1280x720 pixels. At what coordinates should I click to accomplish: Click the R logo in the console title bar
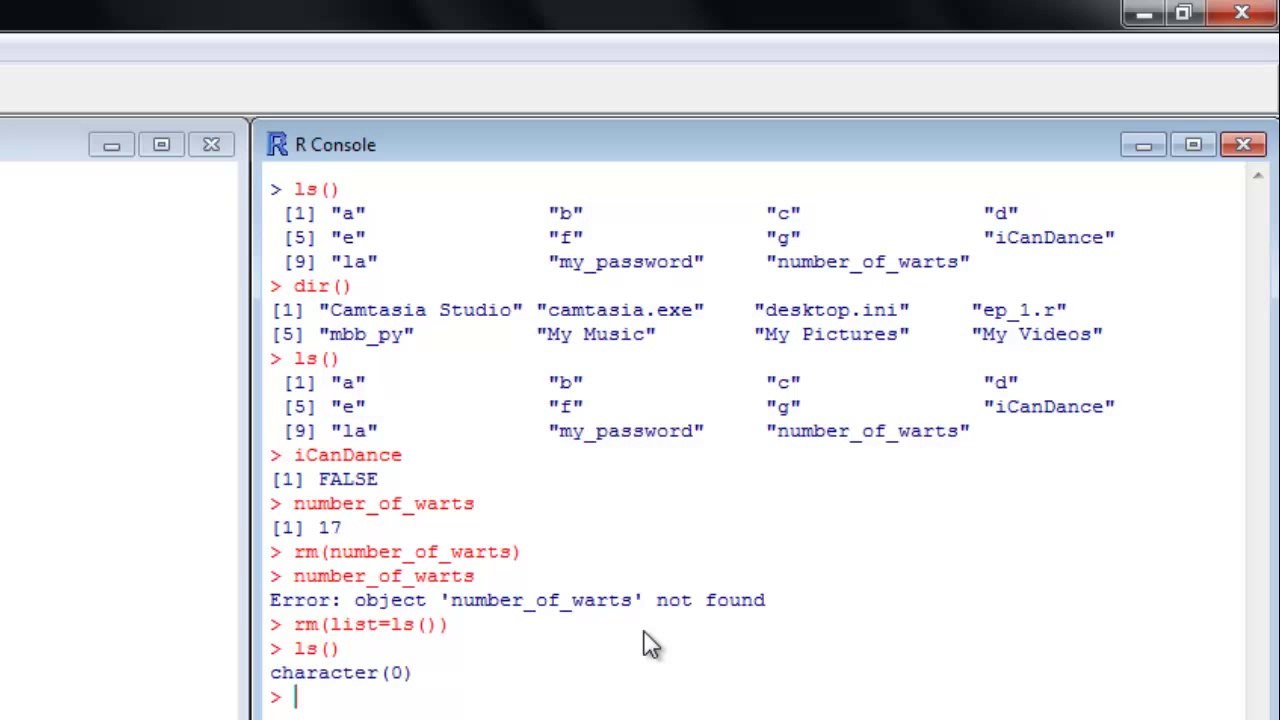click(x=277, y=145)
